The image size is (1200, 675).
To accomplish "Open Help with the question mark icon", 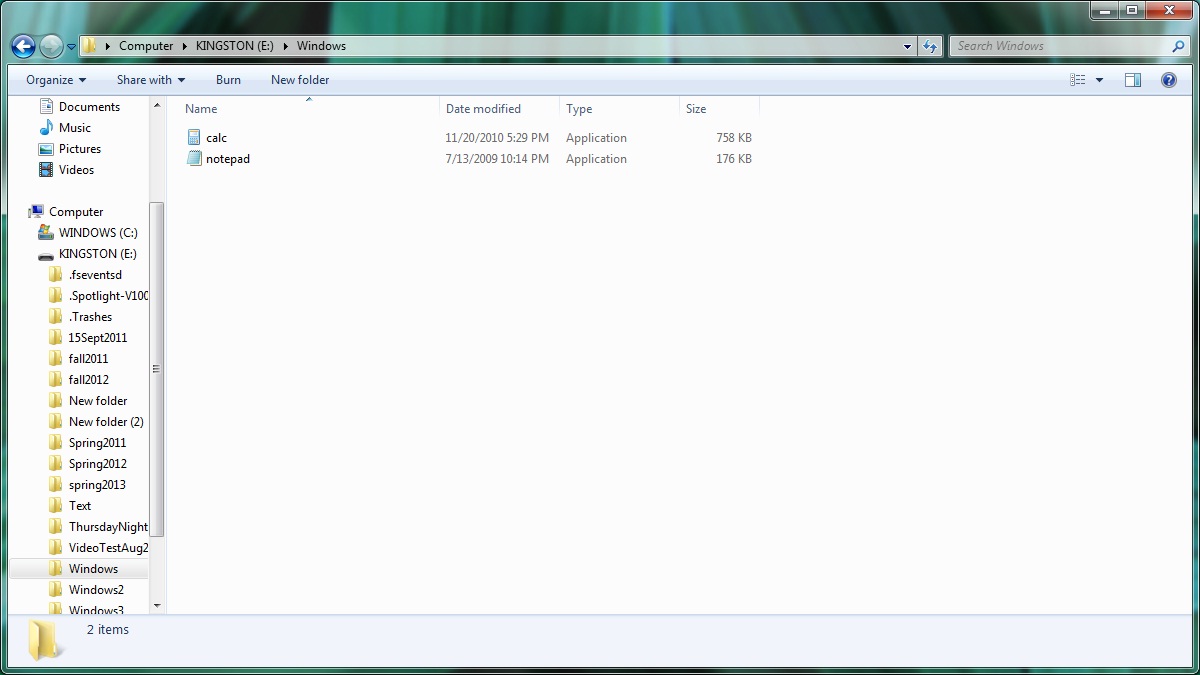I will click(x=1168, y=80).
